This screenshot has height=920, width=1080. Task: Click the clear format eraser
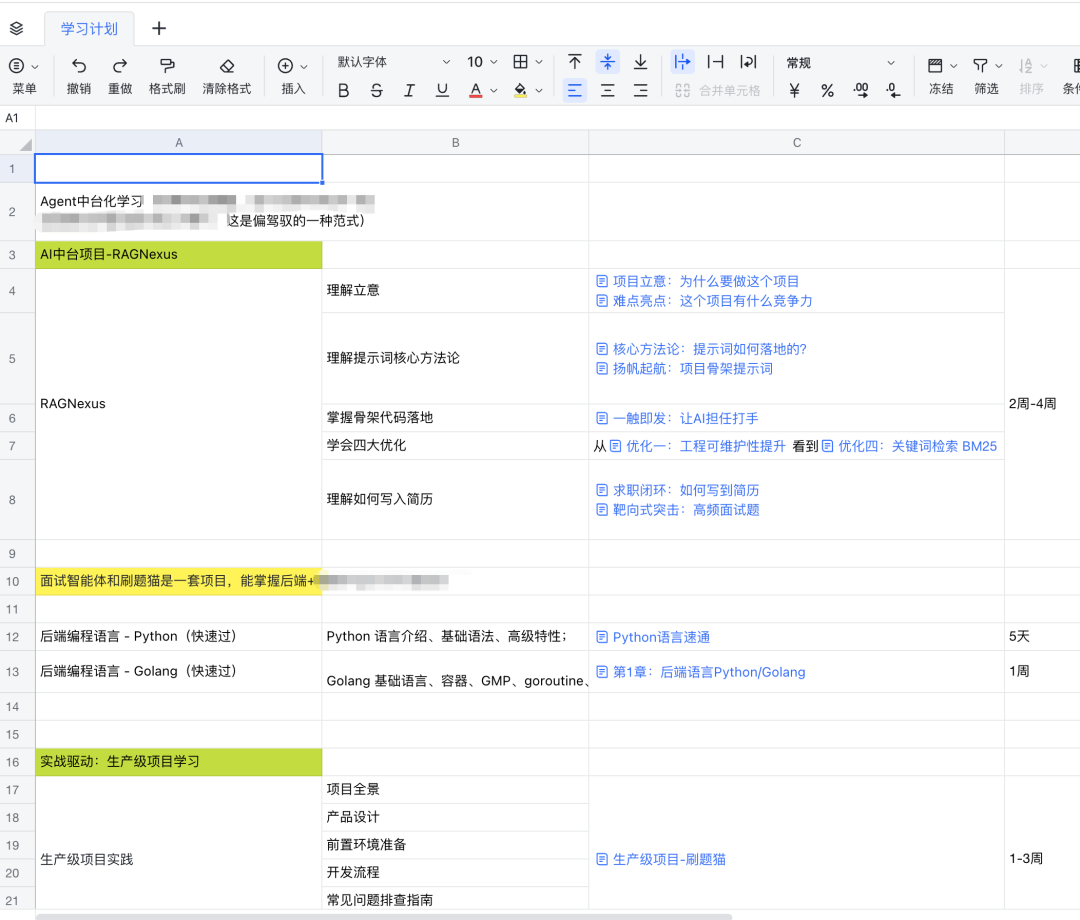point(227,65)
